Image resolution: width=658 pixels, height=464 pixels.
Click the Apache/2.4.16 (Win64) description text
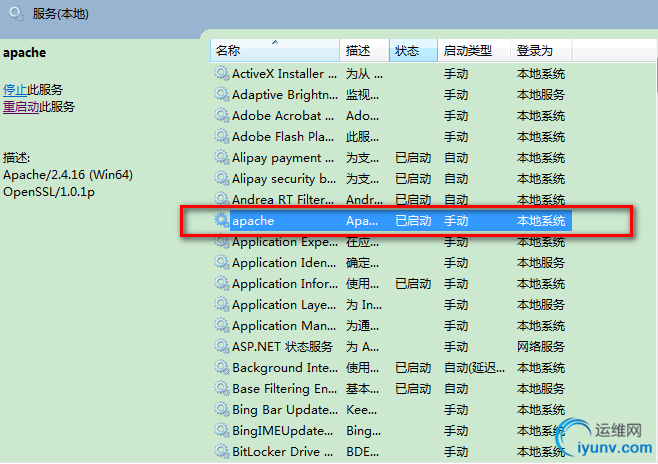point(68,175)
